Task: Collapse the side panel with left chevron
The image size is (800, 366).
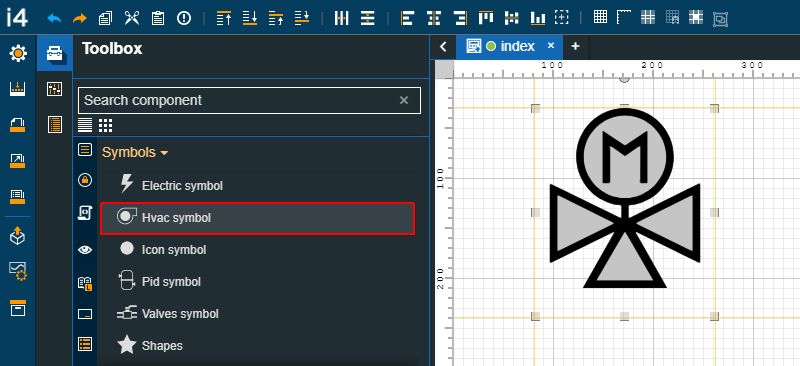Action: pyautogui.click(x=443, y=47)
